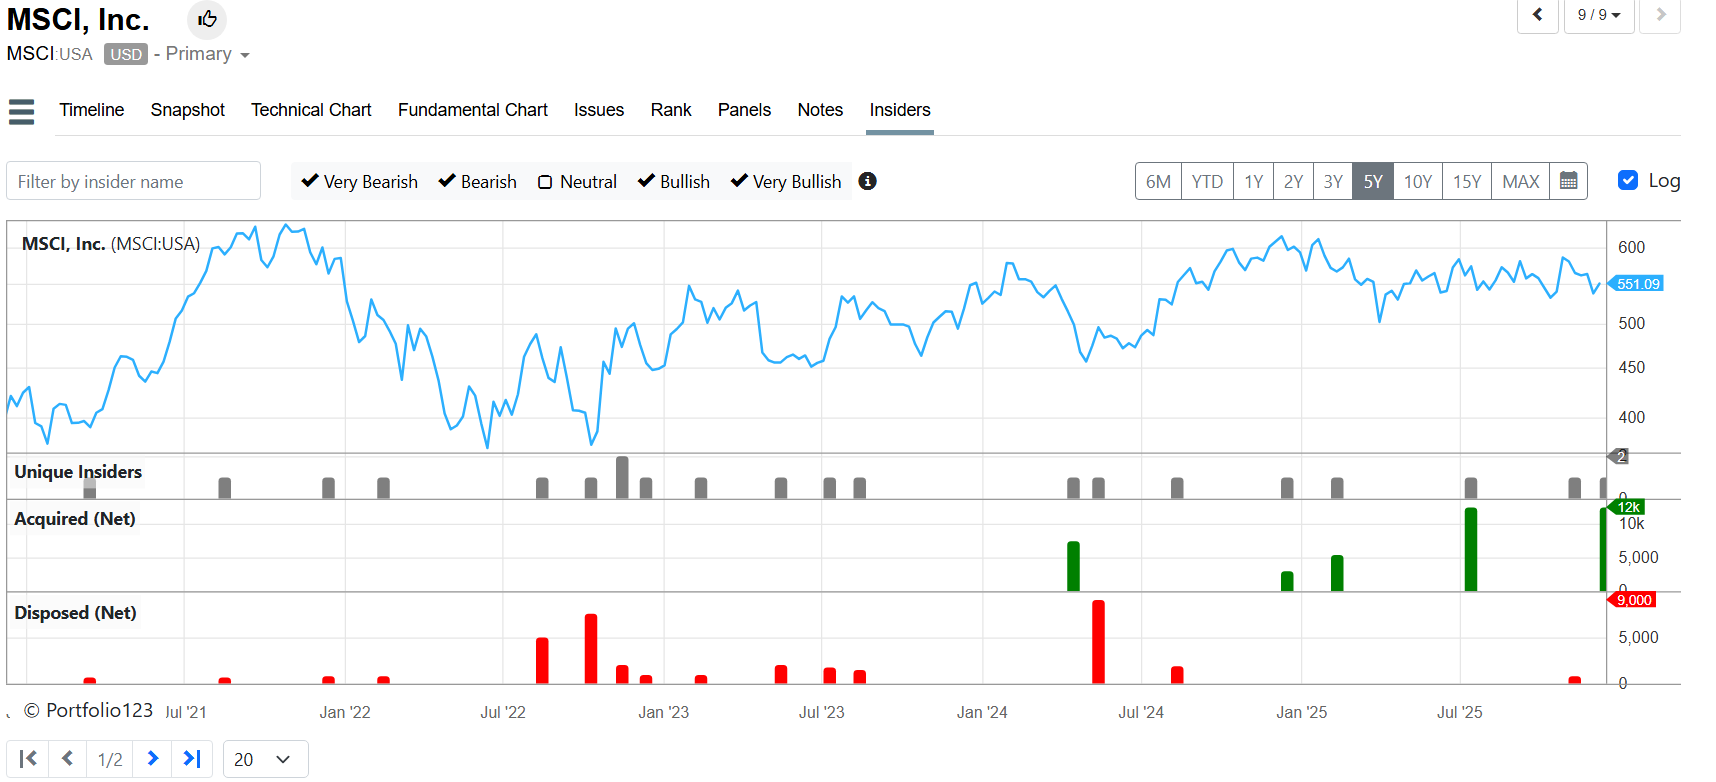Screen dimensions: 1716x782
Task: Click the thumbs-up like icon
Action: pyautogui.click(x=207, y=19)
